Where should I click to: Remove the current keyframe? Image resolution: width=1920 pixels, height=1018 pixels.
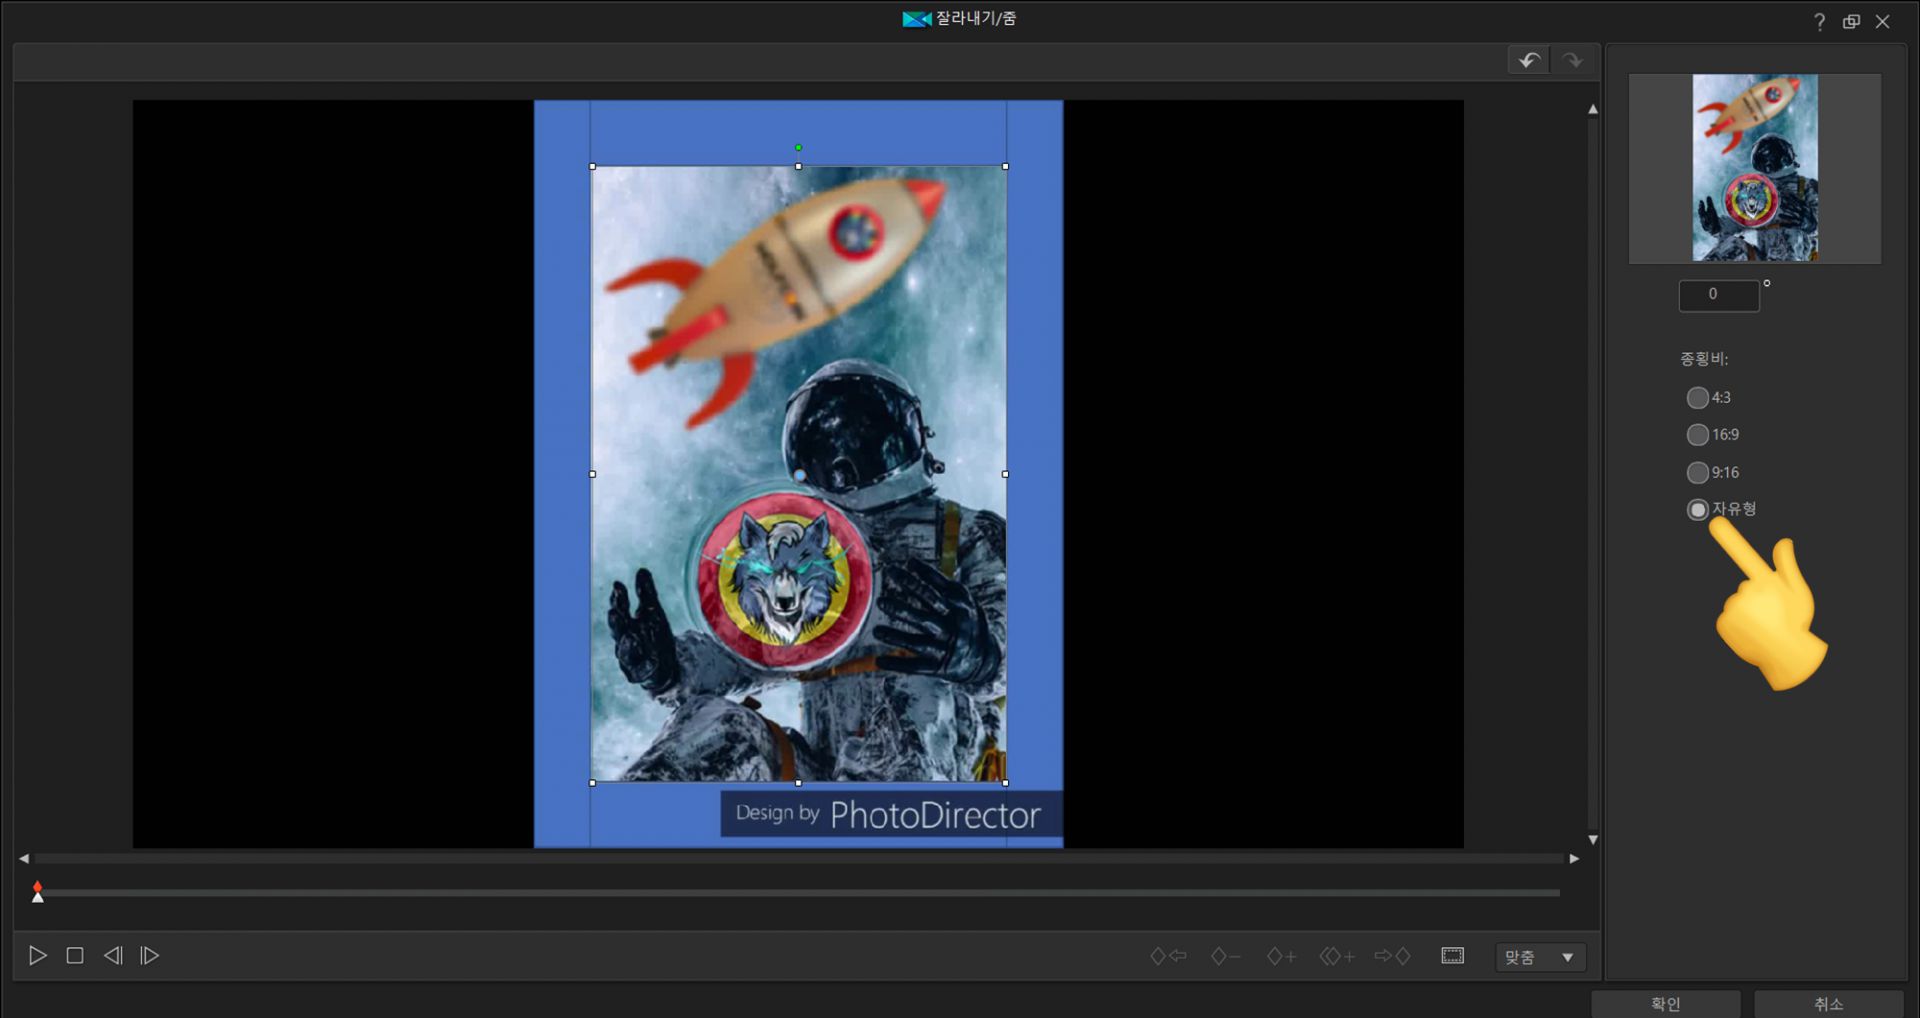point(1225,957)
